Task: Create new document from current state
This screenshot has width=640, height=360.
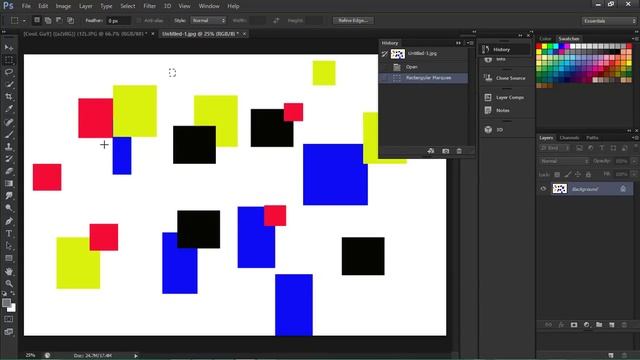Action: pyautogui.click(x=431, y=151)
